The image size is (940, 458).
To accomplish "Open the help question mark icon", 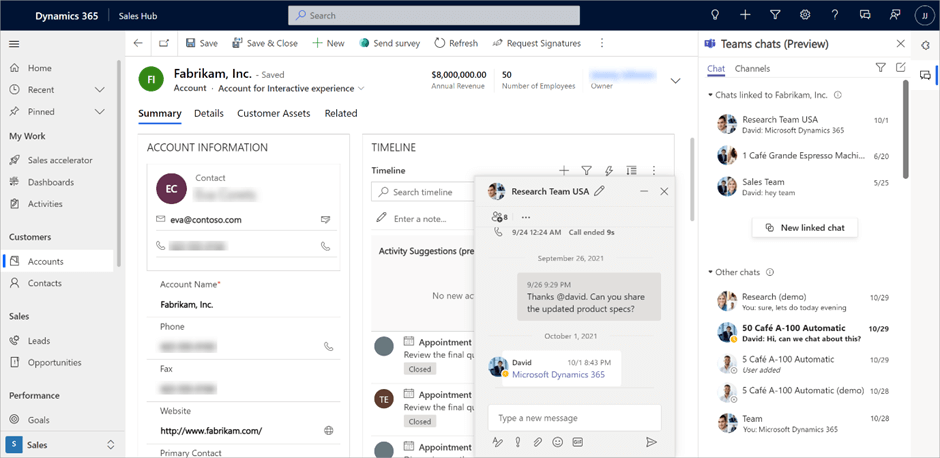I will (x=835, y=15).
